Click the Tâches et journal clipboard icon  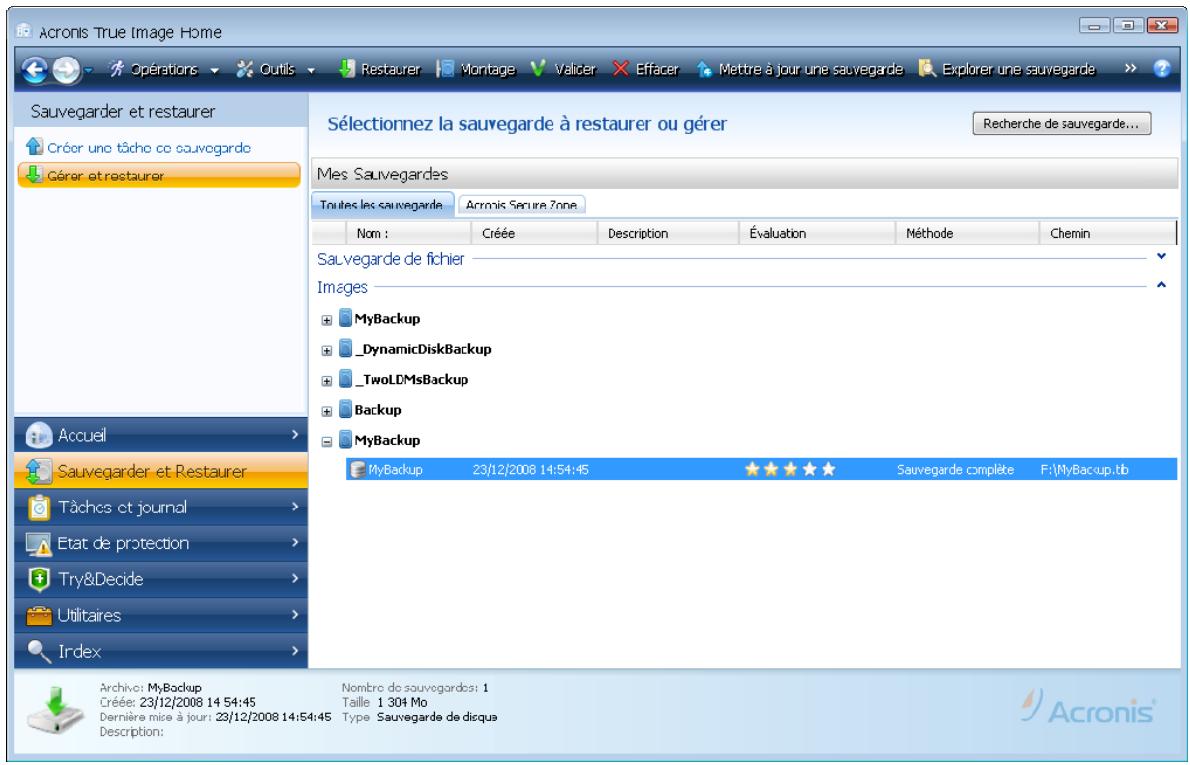tap(38, 507)
